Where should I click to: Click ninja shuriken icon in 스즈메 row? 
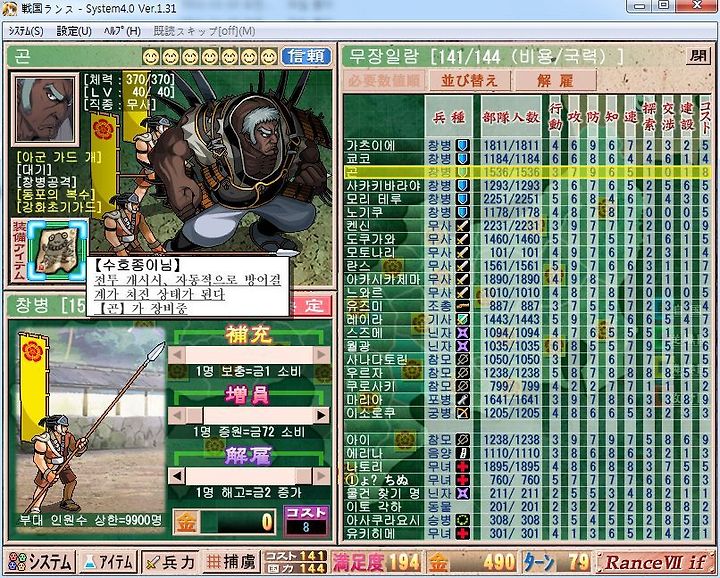click(x=462, y=332)
